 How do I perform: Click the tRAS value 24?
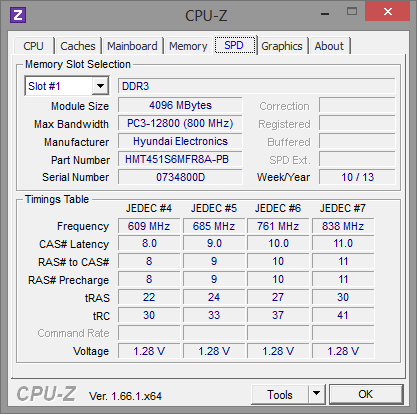214,297
